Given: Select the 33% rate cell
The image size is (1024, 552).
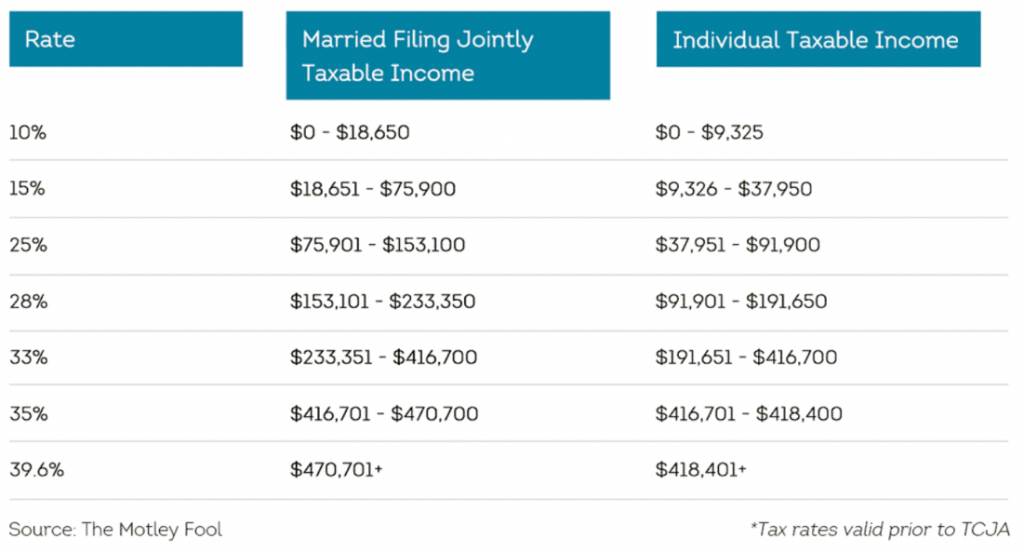Looking at the screenshot, I should tap(27, 357).
